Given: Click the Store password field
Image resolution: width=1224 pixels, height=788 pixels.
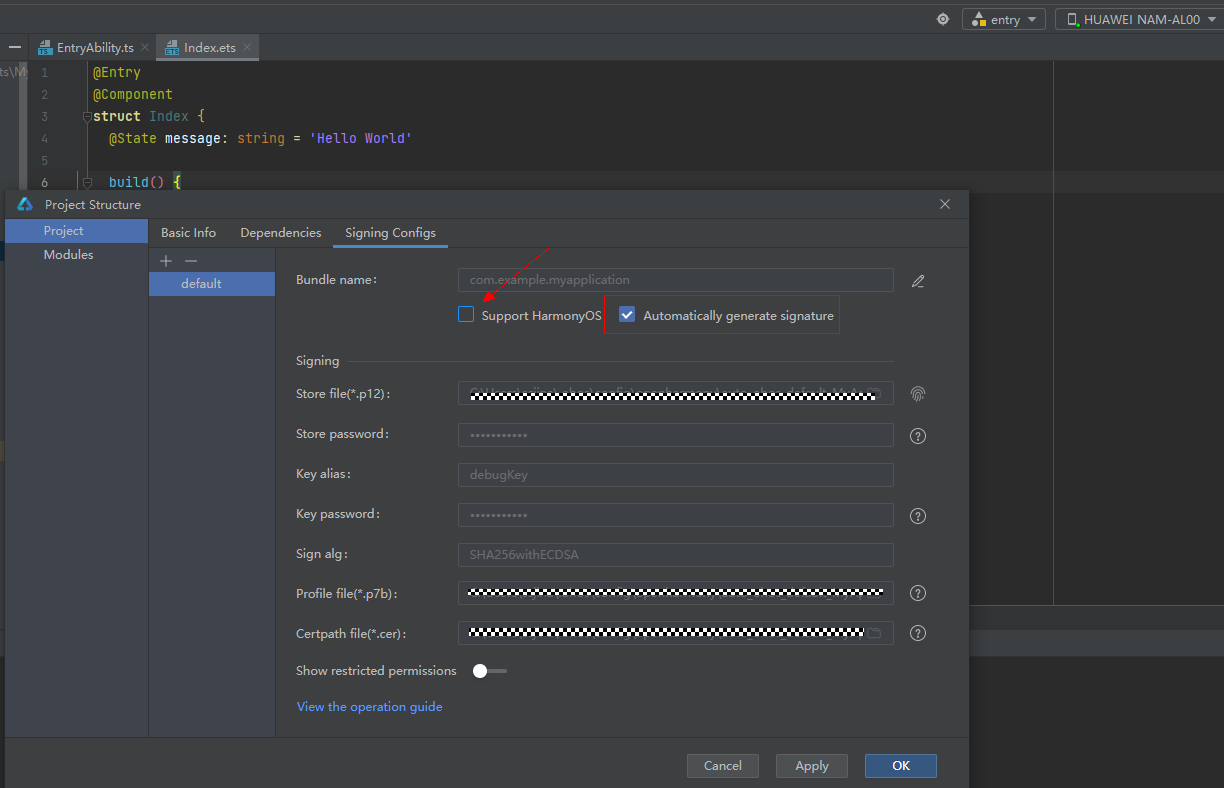Looking at the screenshot, I should pyautogui.click(x=676, y=435).
